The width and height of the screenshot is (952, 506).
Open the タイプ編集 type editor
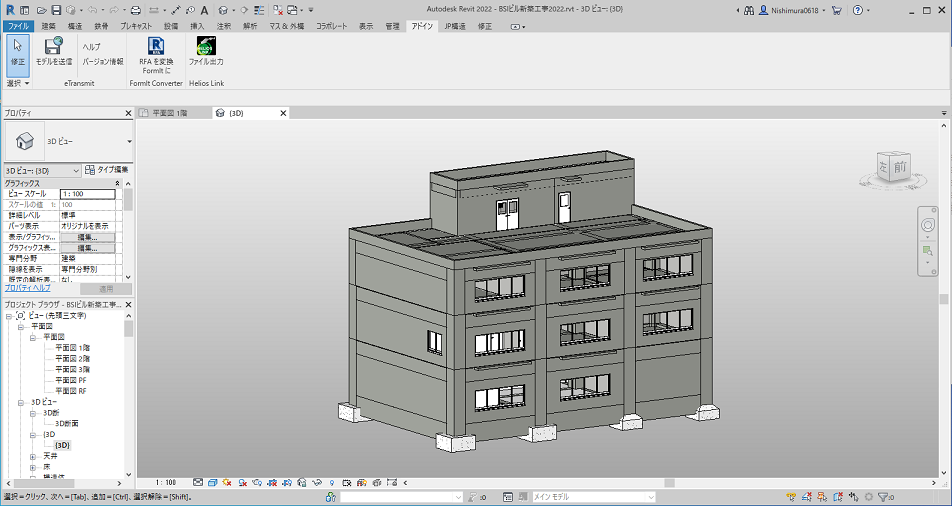pyautogui.click(x=106, y=170)
